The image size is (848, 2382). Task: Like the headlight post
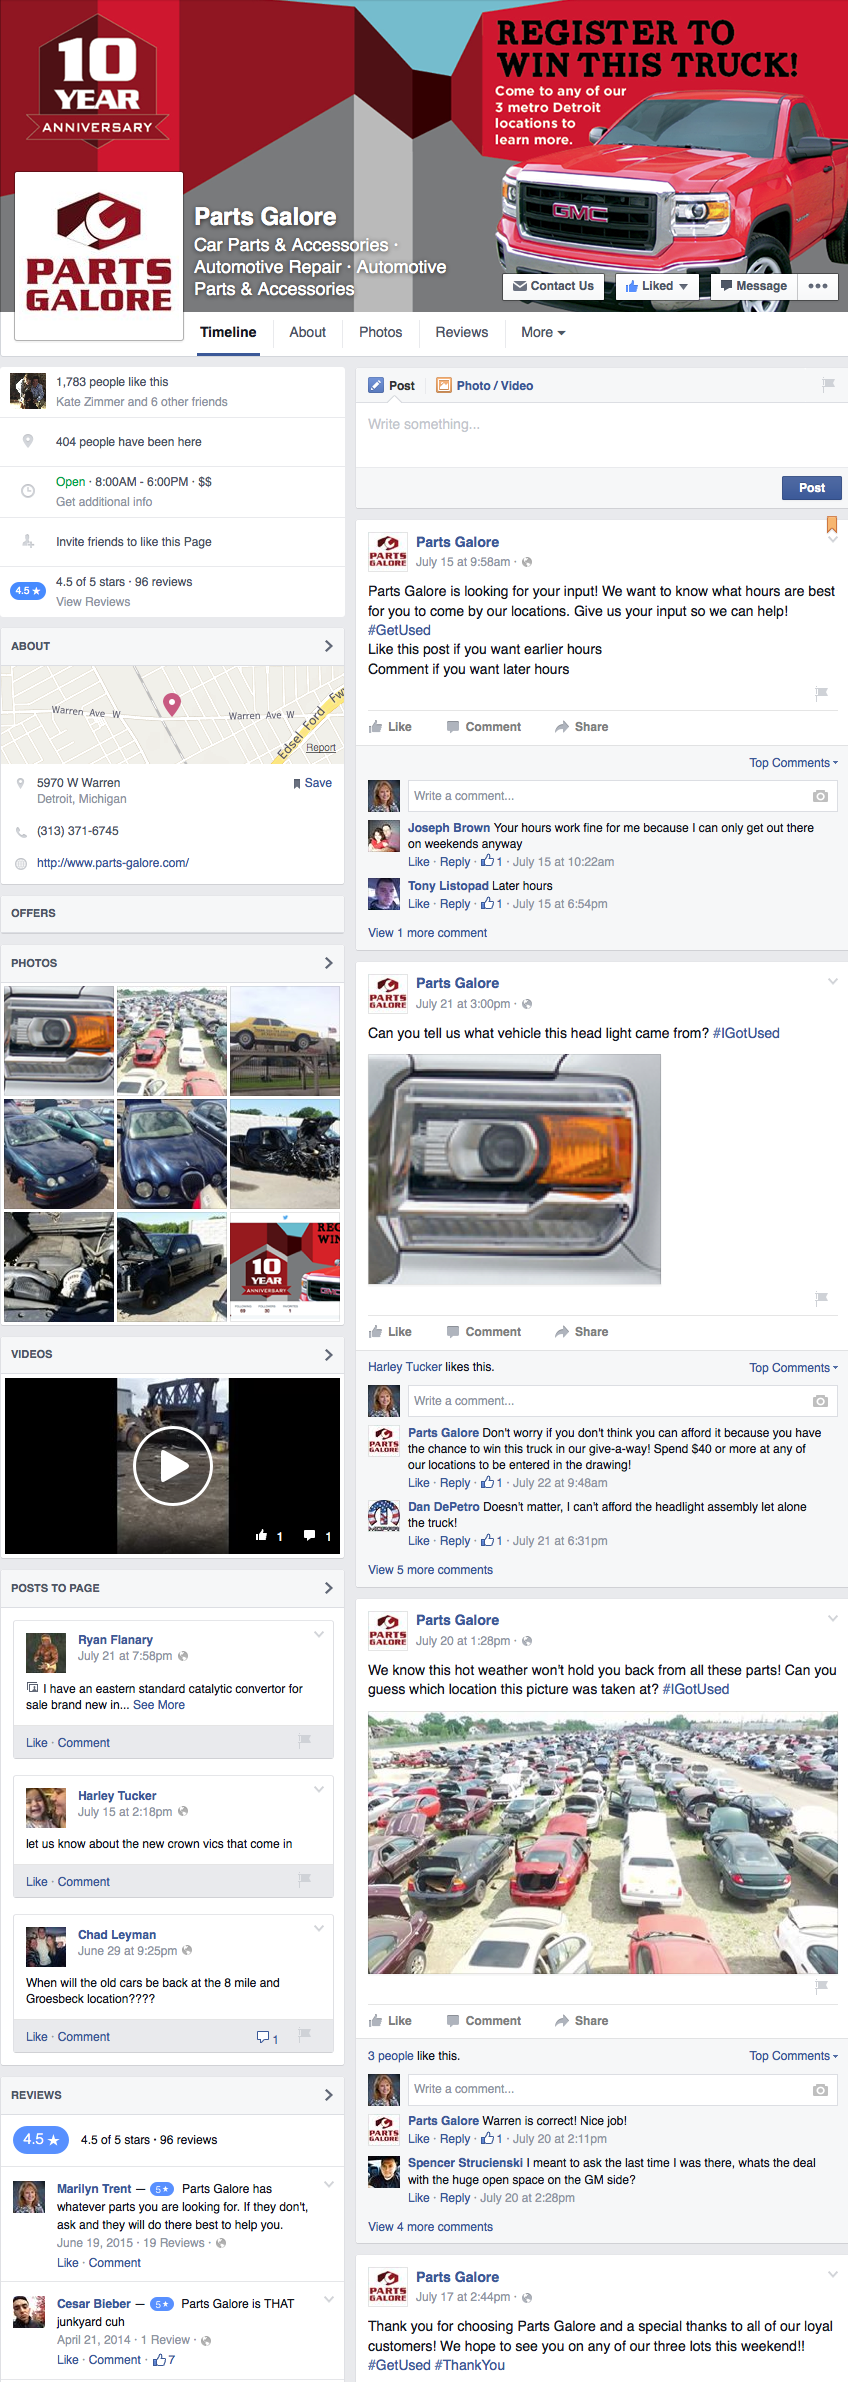(390, 1332)
